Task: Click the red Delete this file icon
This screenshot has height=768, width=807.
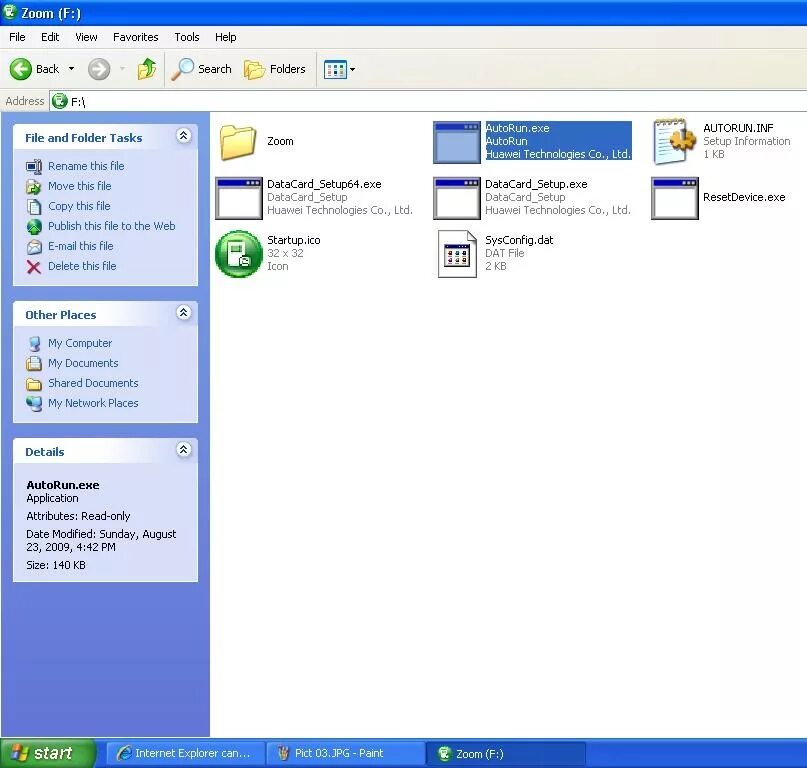Action: [x=34, y=267]
